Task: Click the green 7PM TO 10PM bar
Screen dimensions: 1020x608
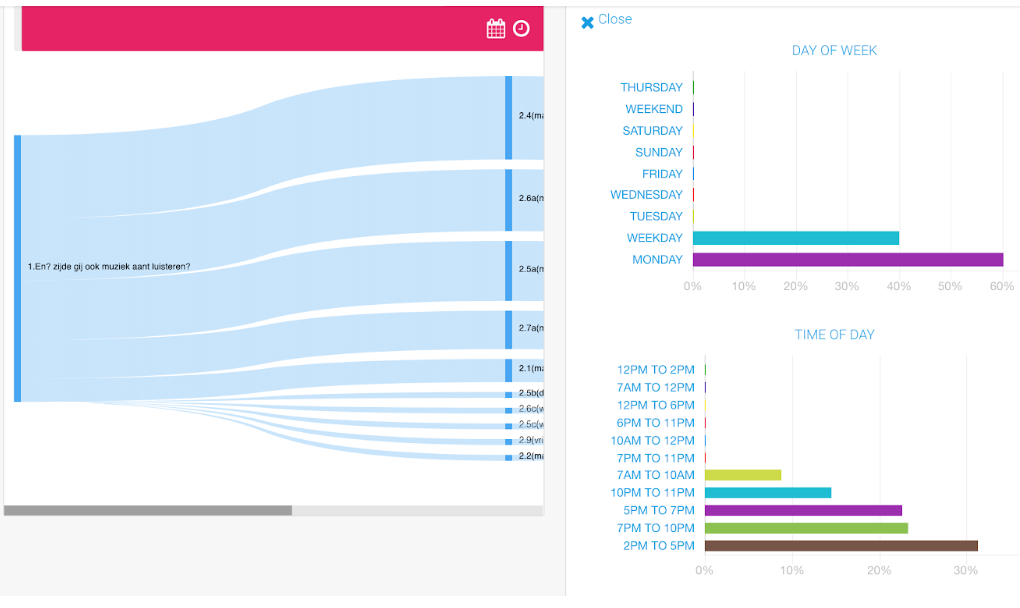Action: point(805,528)
